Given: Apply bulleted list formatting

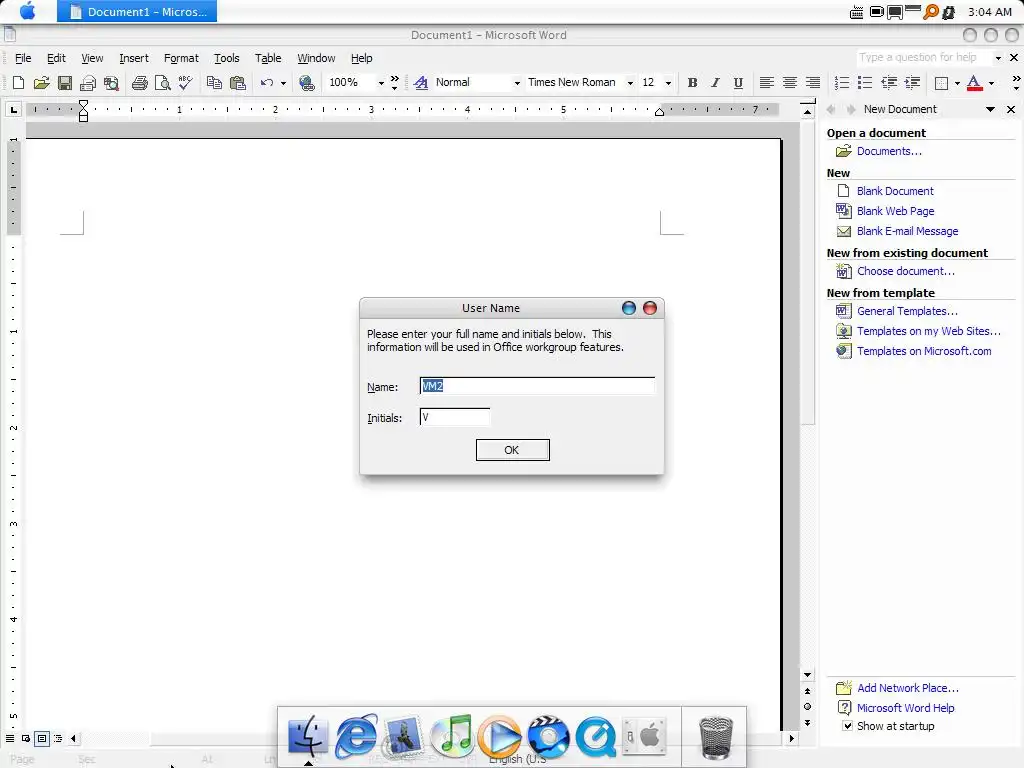Looking at the screenshot, I should [865, 83].
